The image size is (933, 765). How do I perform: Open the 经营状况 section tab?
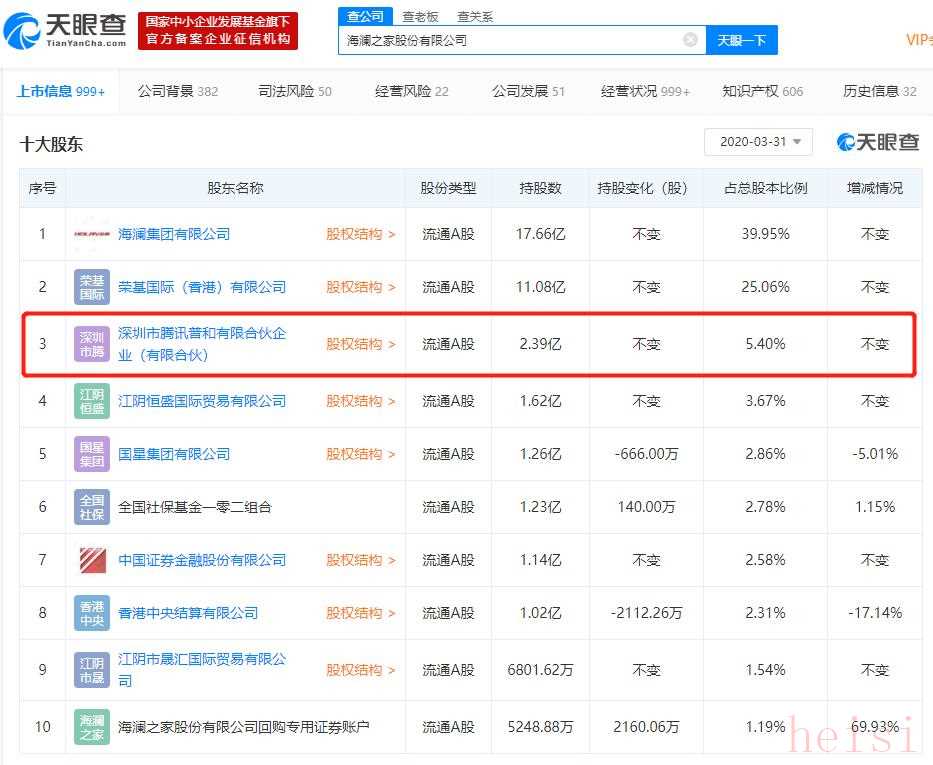(645, 91)
